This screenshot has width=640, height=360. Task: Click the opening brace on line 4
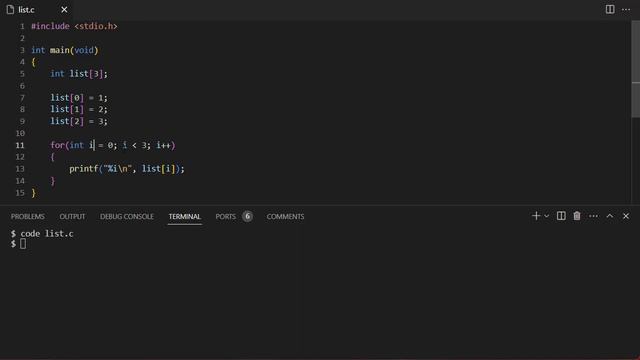pos(33,62)
